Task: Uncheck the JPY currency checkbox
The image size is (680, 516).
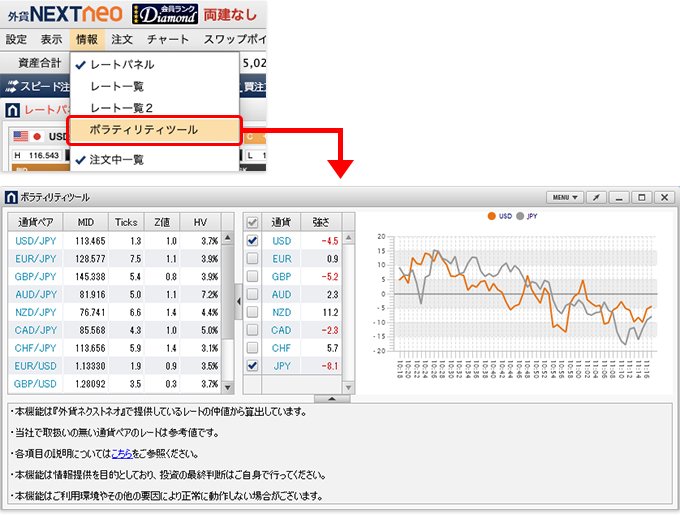Action: 253,366
